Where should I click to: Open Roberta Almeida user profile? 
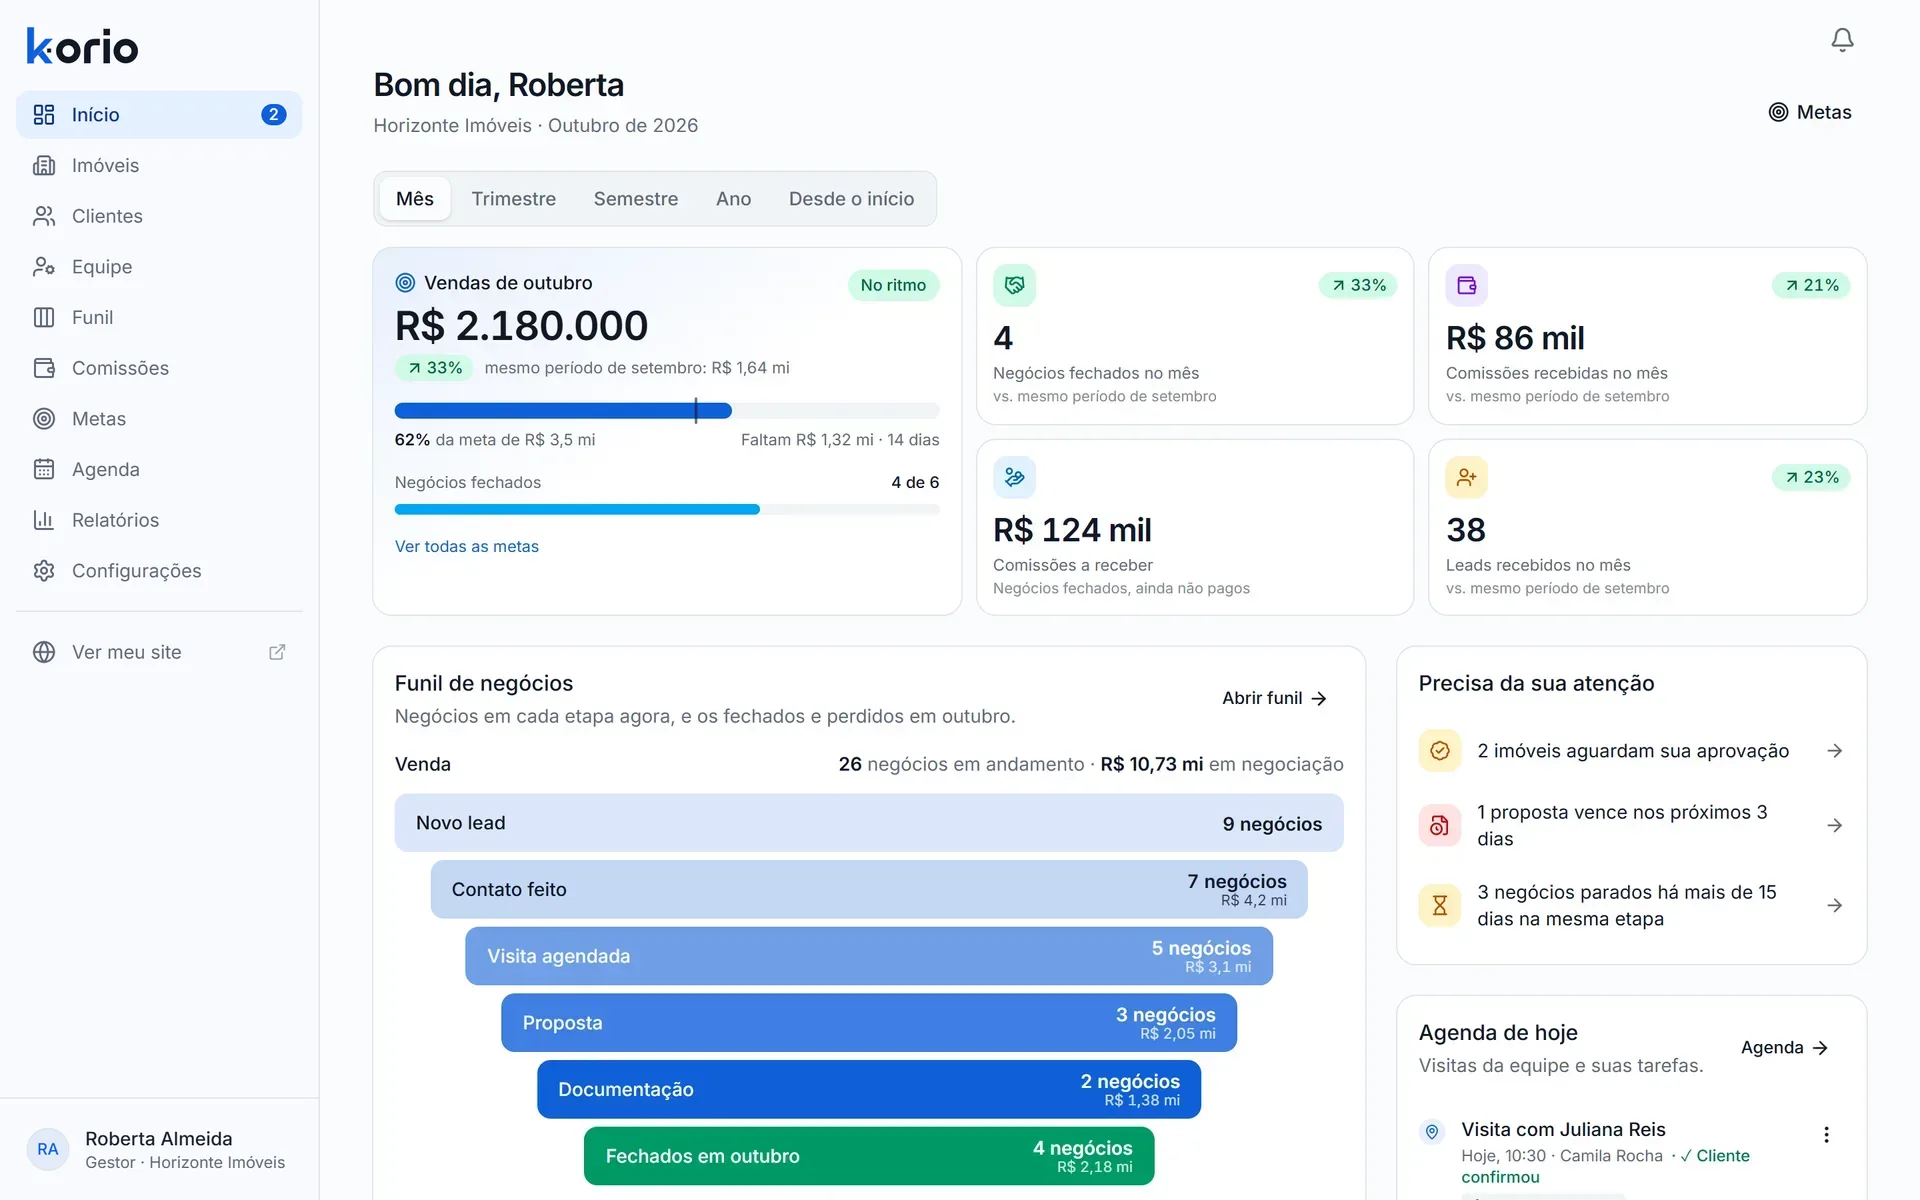coord(159,1149)
